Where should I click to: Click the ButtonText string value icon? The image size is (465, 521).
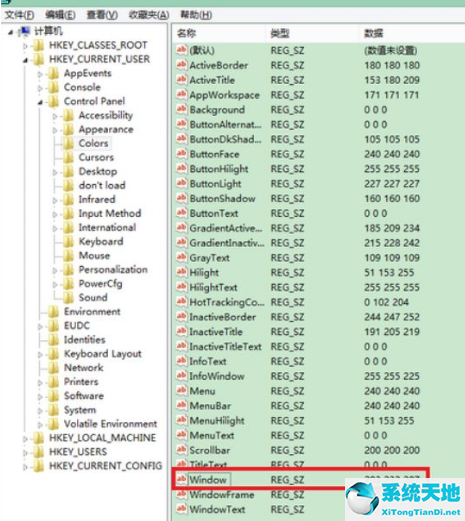pyautogui.click(x=181, y=213)
